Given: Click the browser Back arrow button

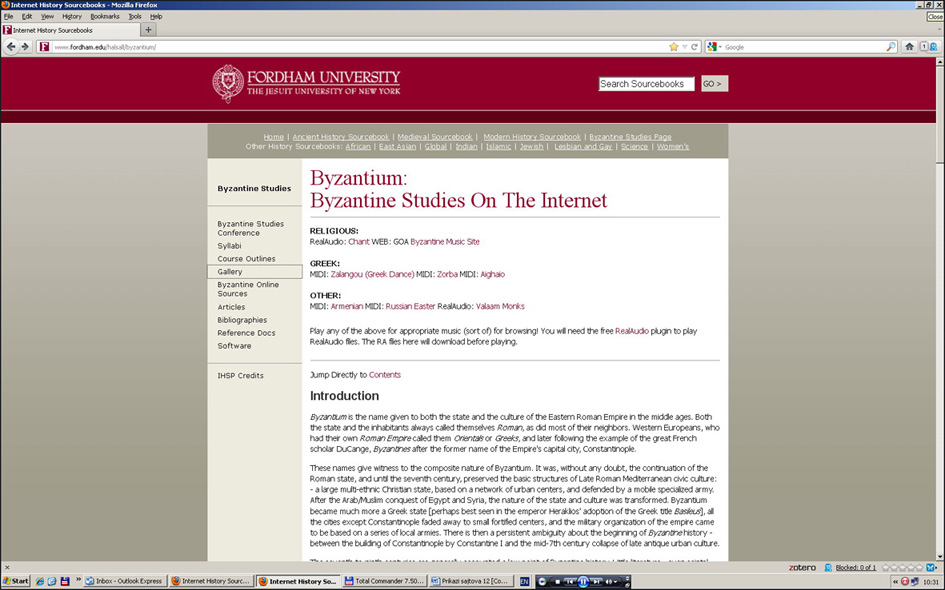Looking at the screenshot, I should [x=11, y=47].
